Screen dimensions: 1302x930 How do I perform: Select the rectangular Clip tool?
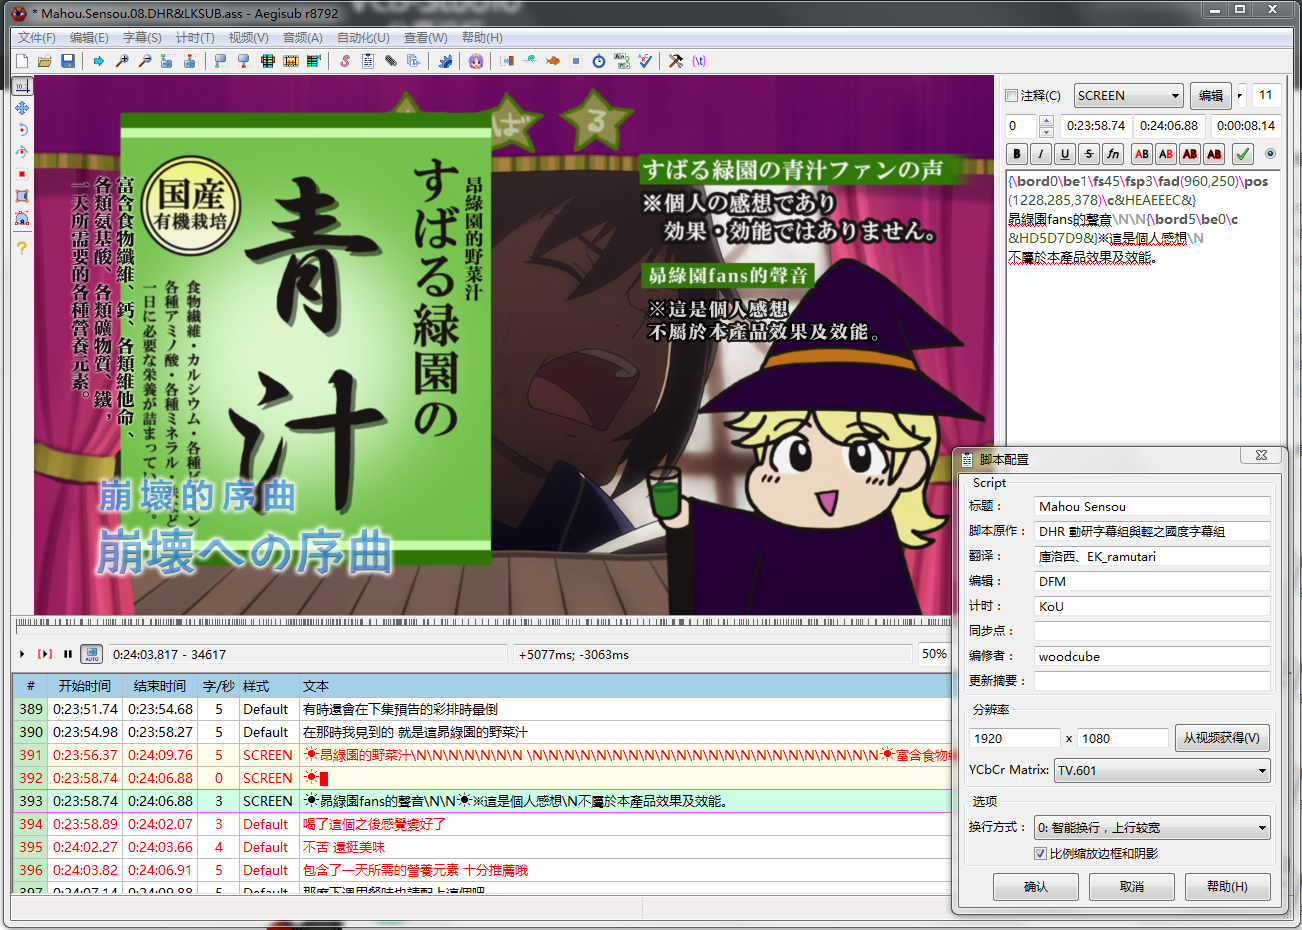point(21,196)
